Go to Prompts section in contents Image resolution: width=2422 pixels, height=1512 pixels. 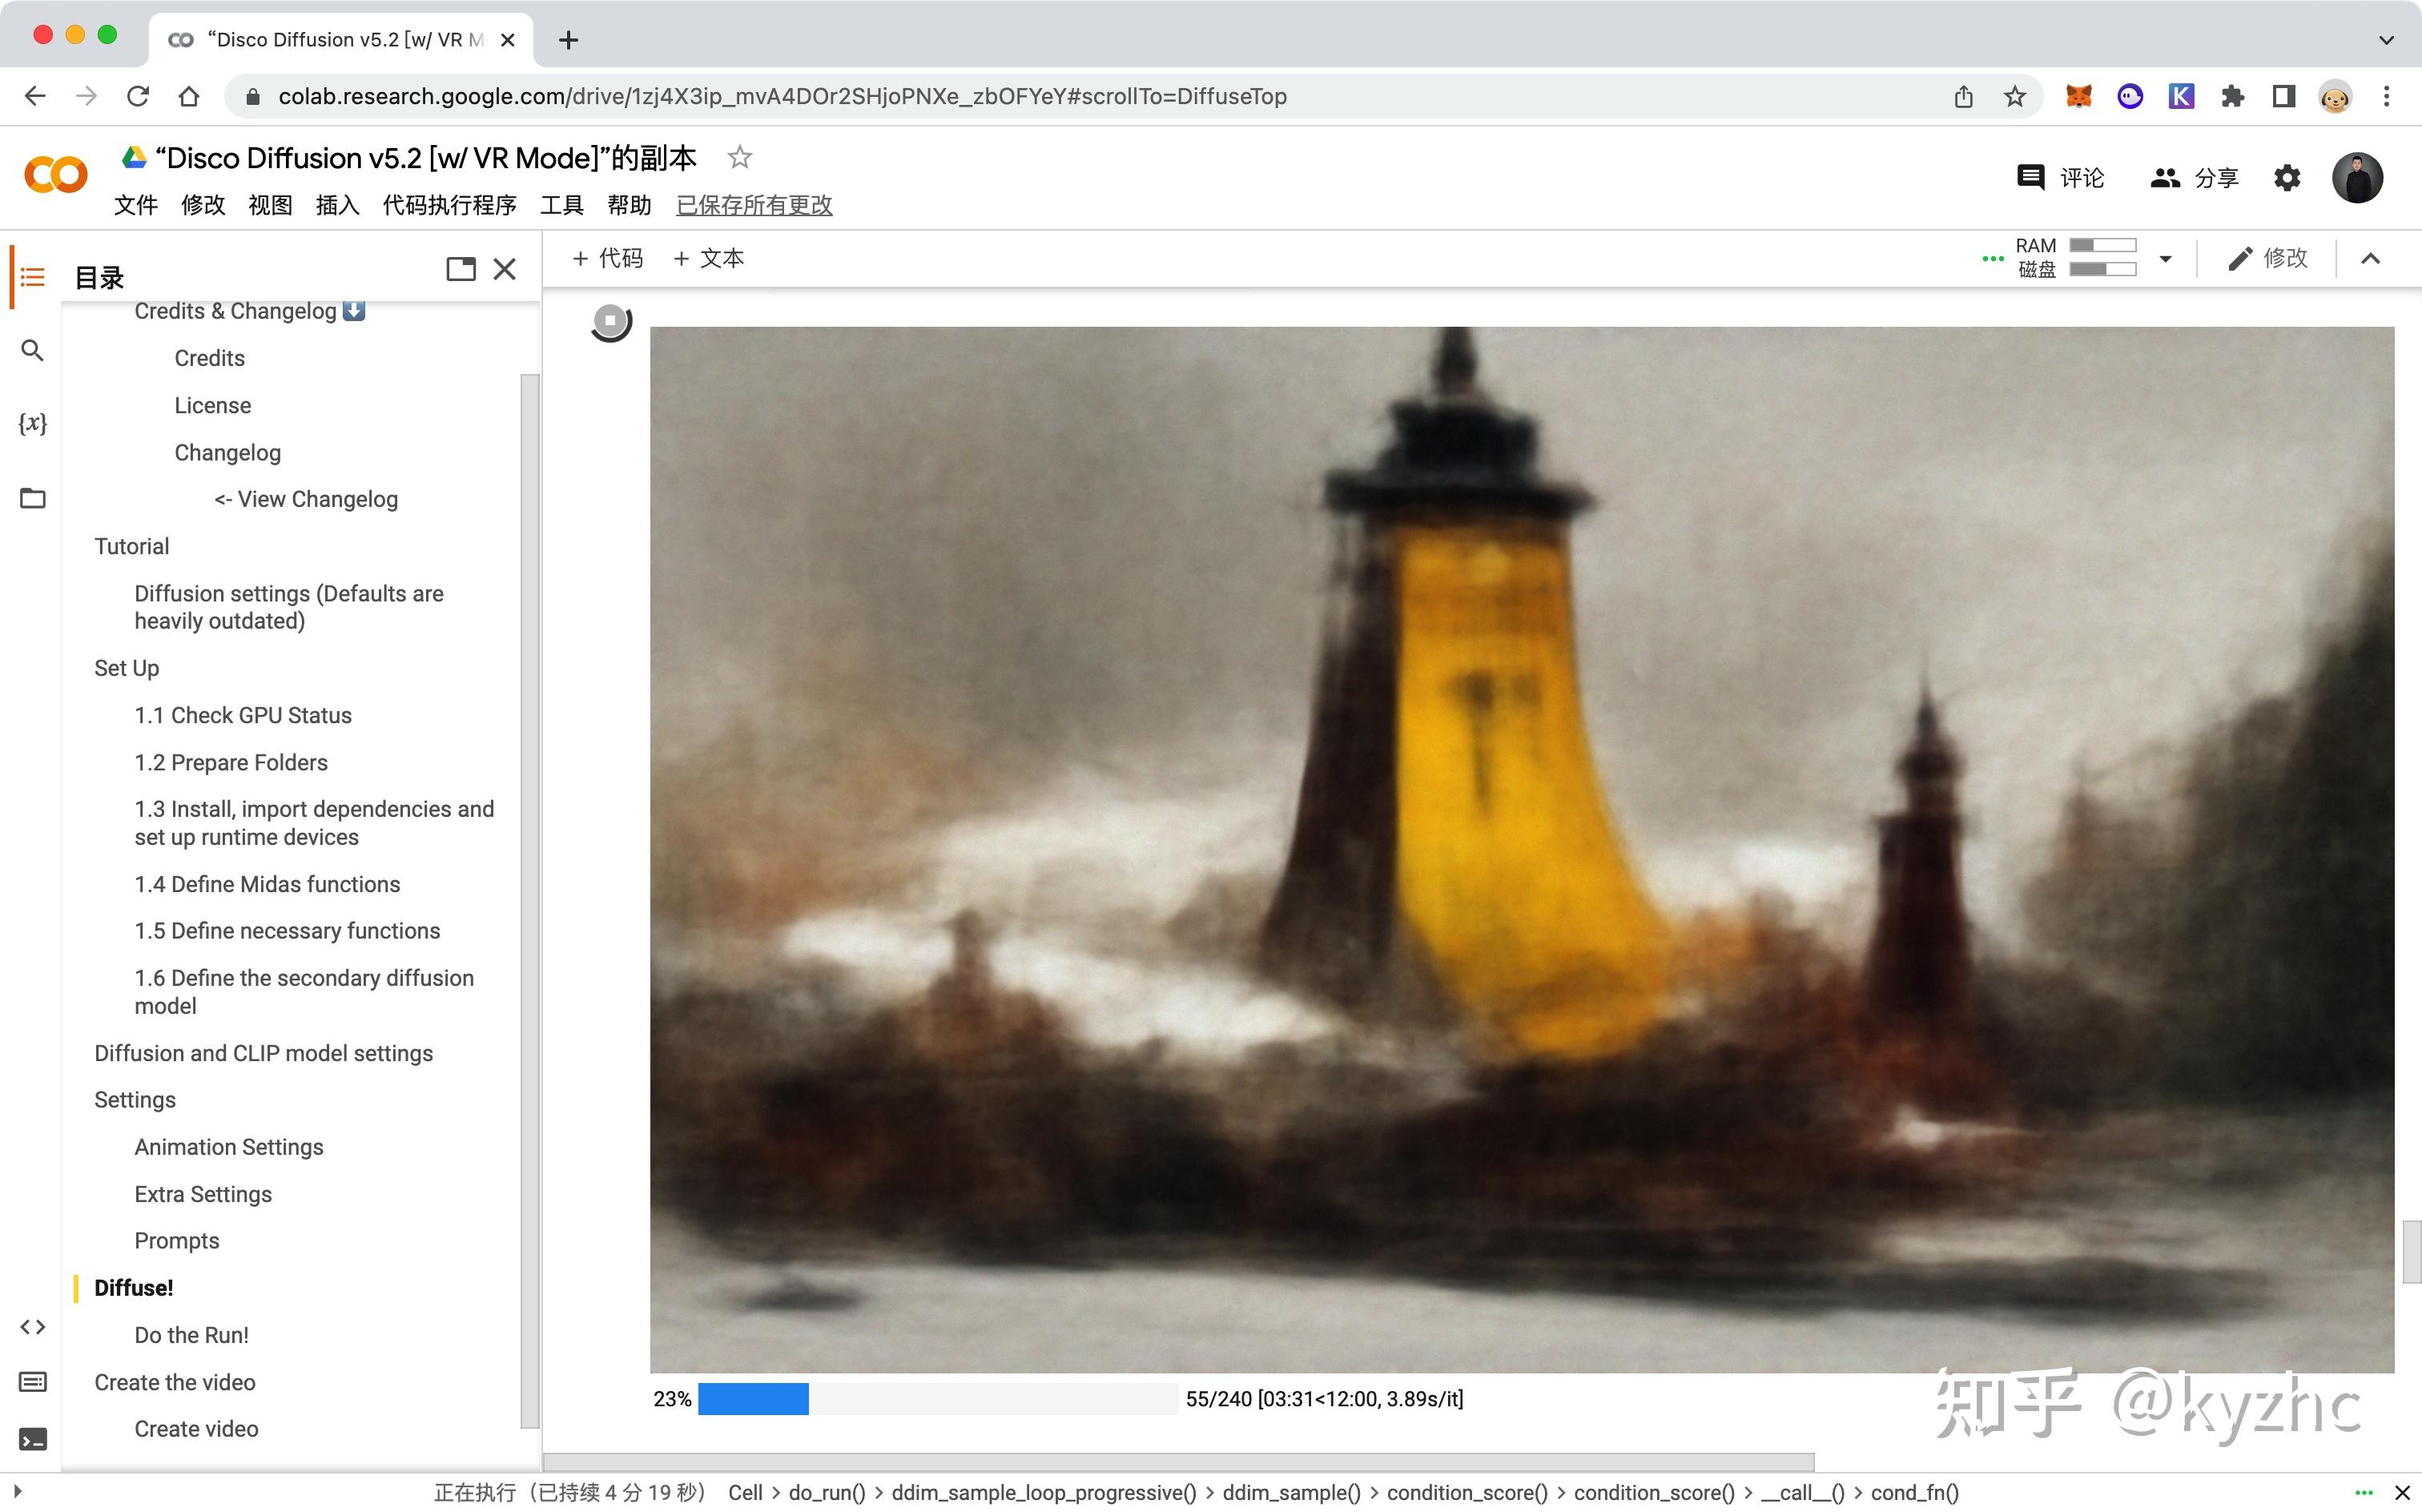(177, 1241)
